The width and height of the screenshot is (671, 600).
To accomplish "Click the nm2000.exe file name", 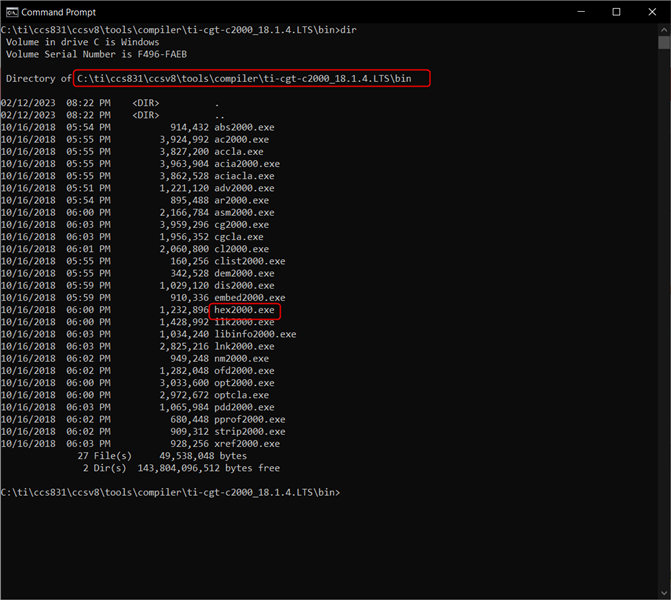I will (x=242, y=359).
